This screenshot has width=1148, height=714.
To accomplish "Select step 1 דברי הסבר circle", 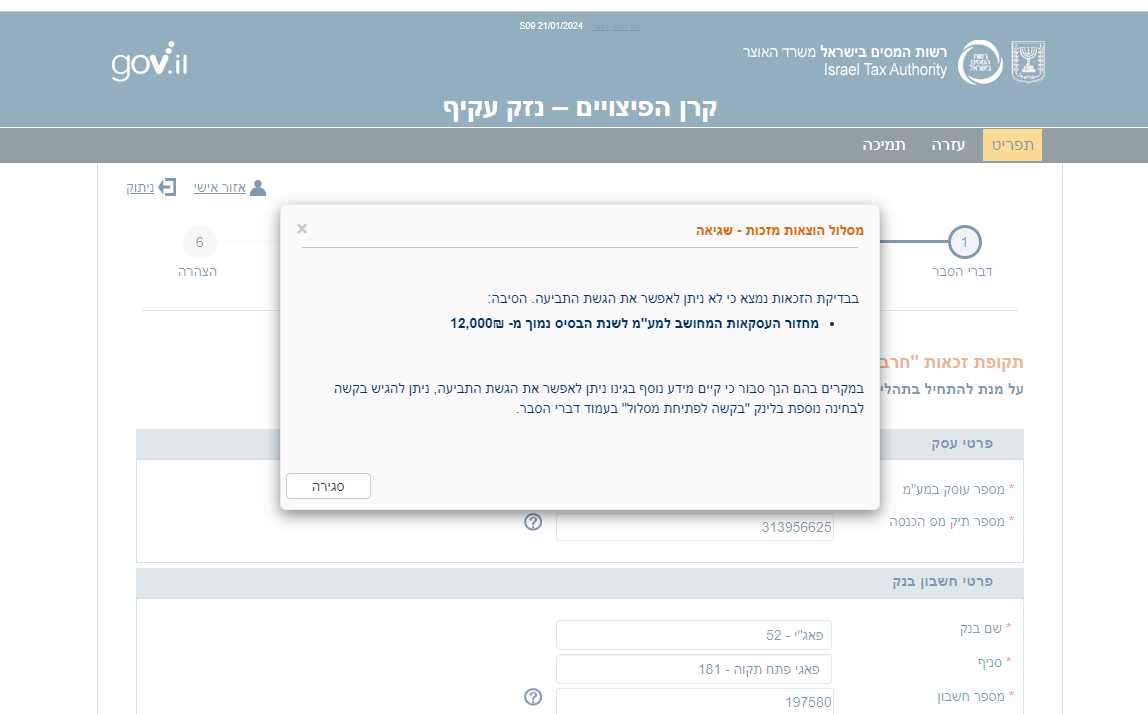I will [964, 242].
